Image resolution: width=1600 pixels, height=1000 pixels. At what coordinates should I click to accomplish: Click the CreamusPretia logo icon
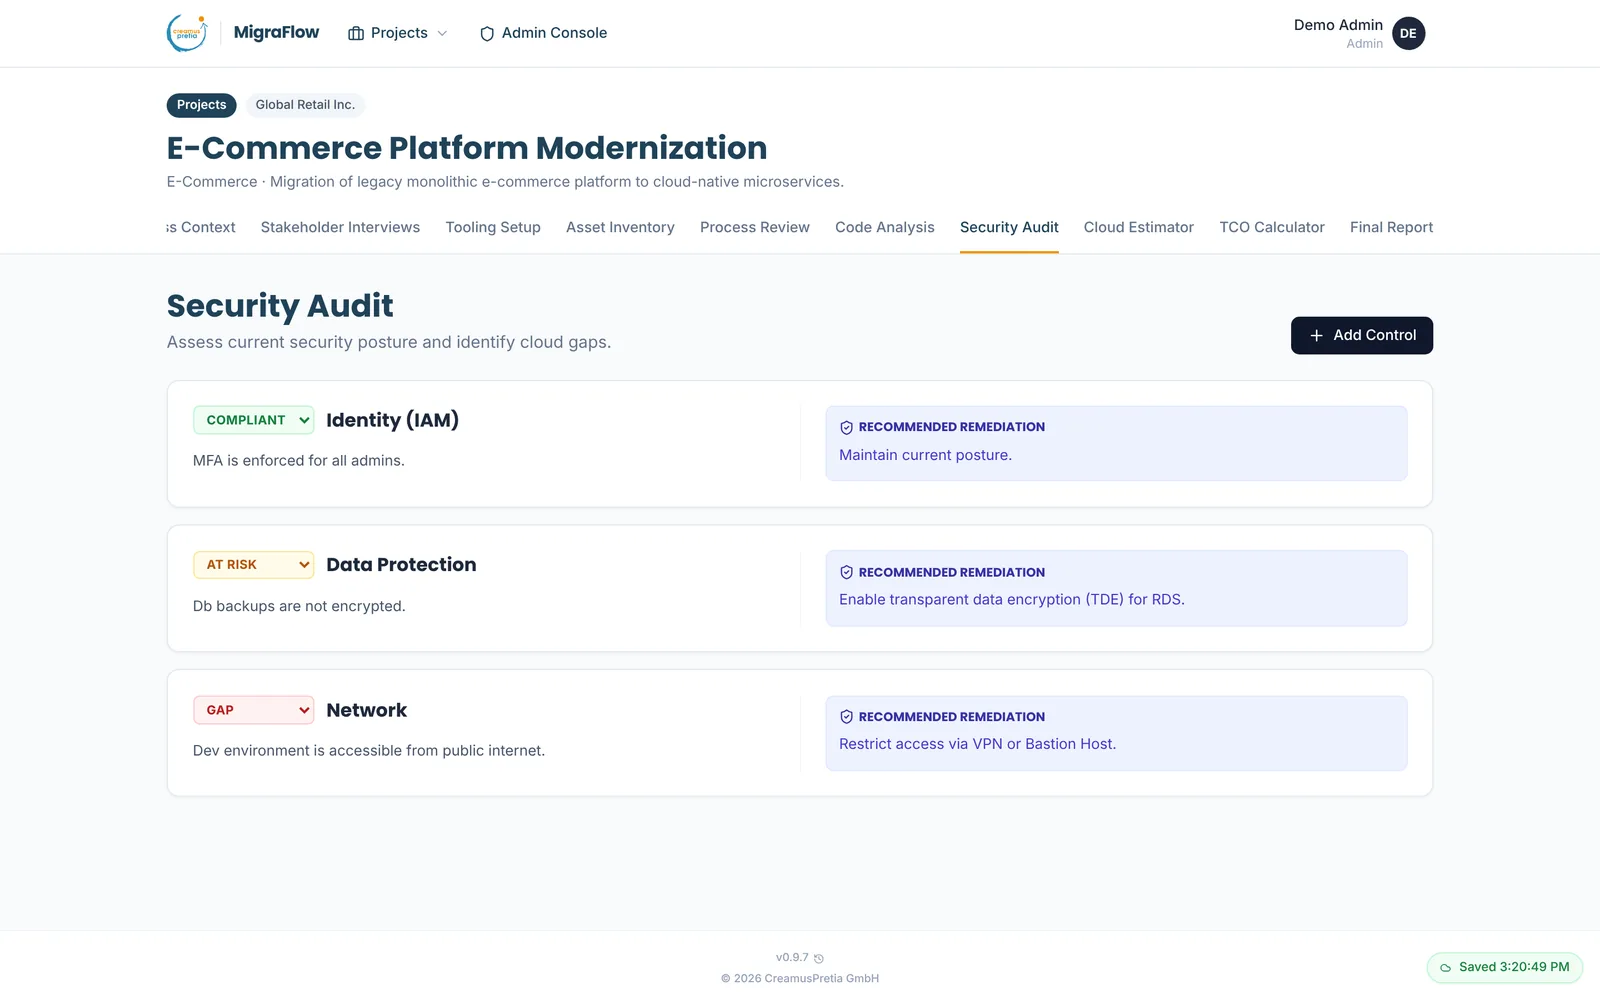pyautogui.click(x=187, y=33)
